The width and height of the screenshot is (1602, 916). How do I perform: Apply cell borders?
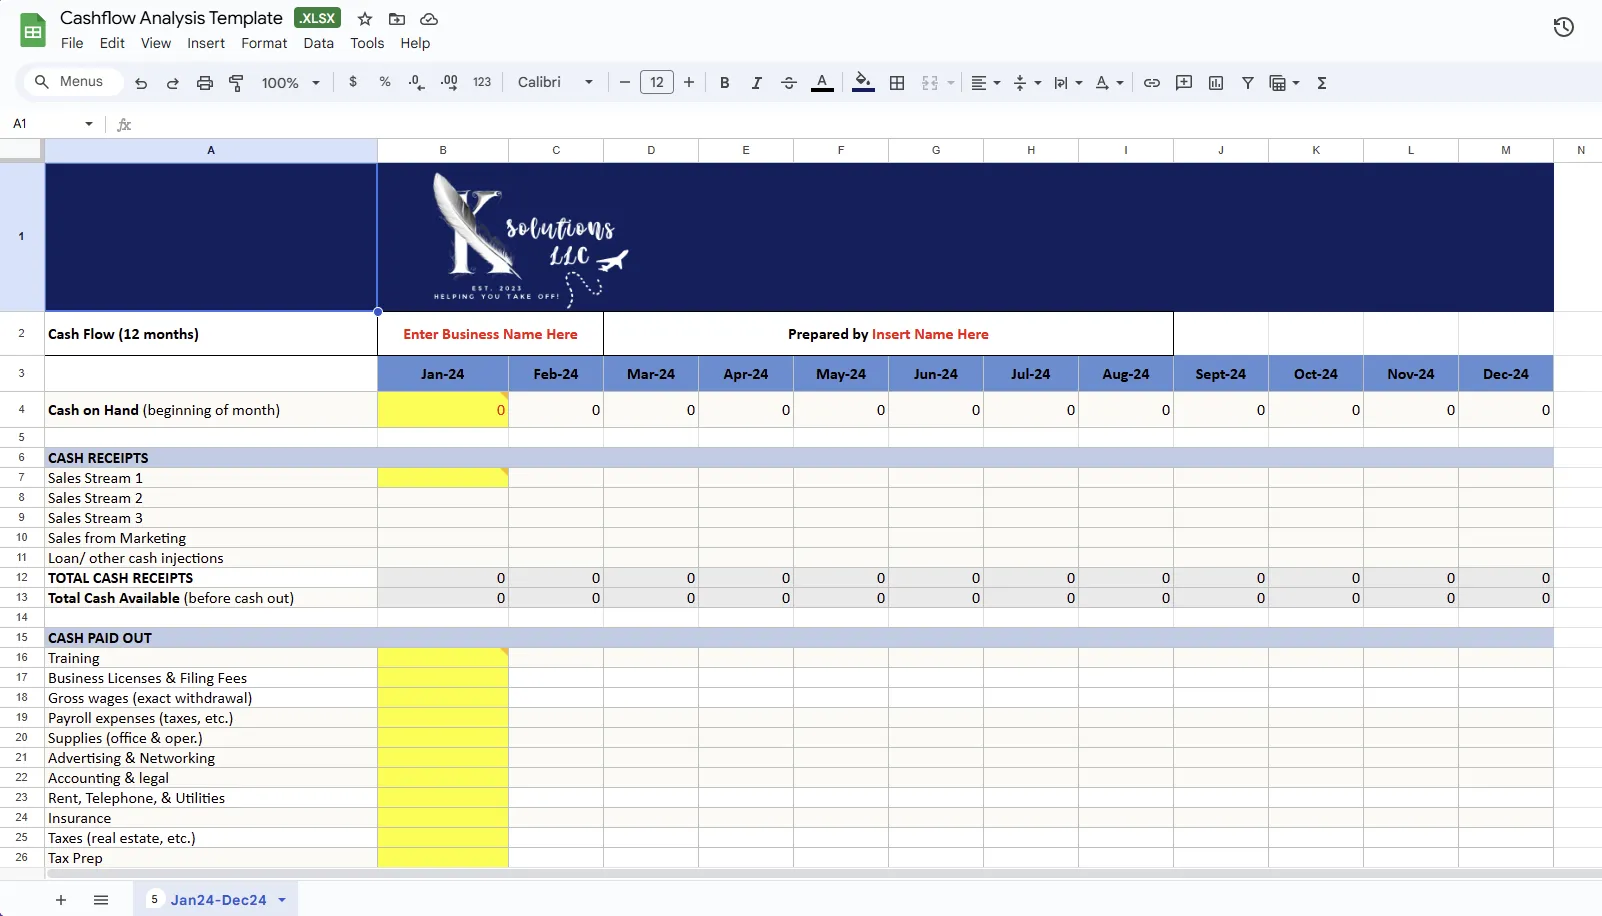point(897,82)
